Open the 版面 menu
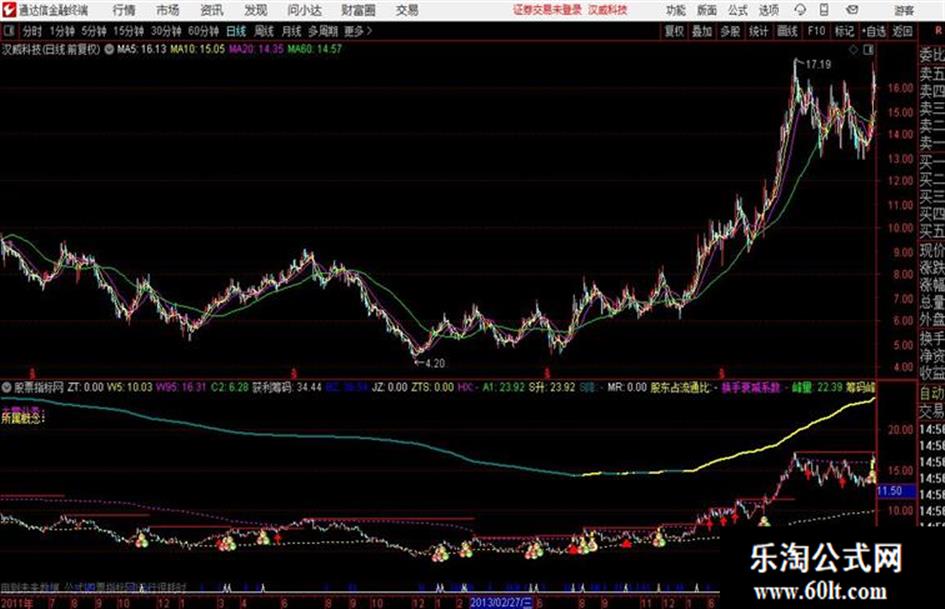 707,10
